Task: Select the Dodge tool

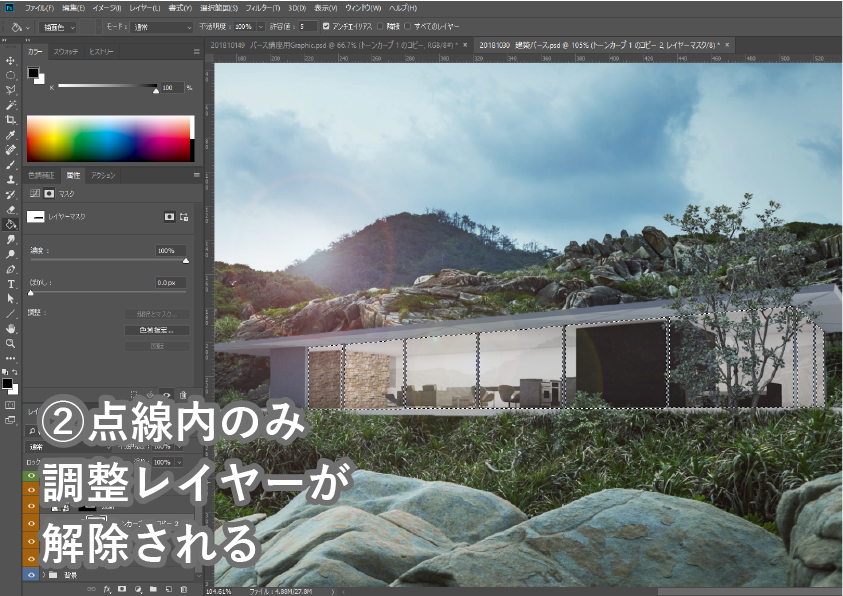Action: [x=10, y=254]
